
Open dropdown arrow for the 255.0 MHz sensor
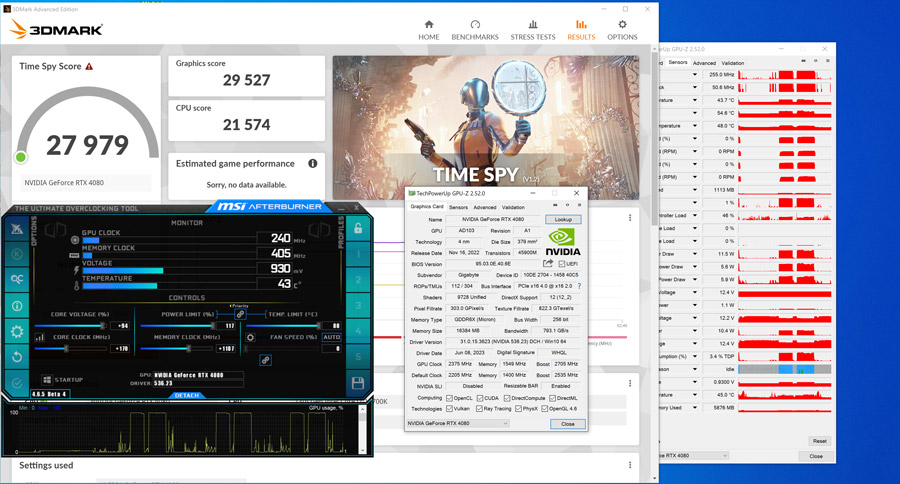(695, 75)
